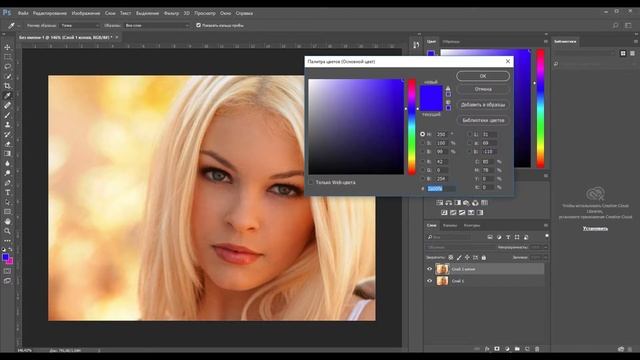This screenshot has width=640, height=360.
Task: Select the Rectangle shape tool
Action: click(x=7, y=212)
